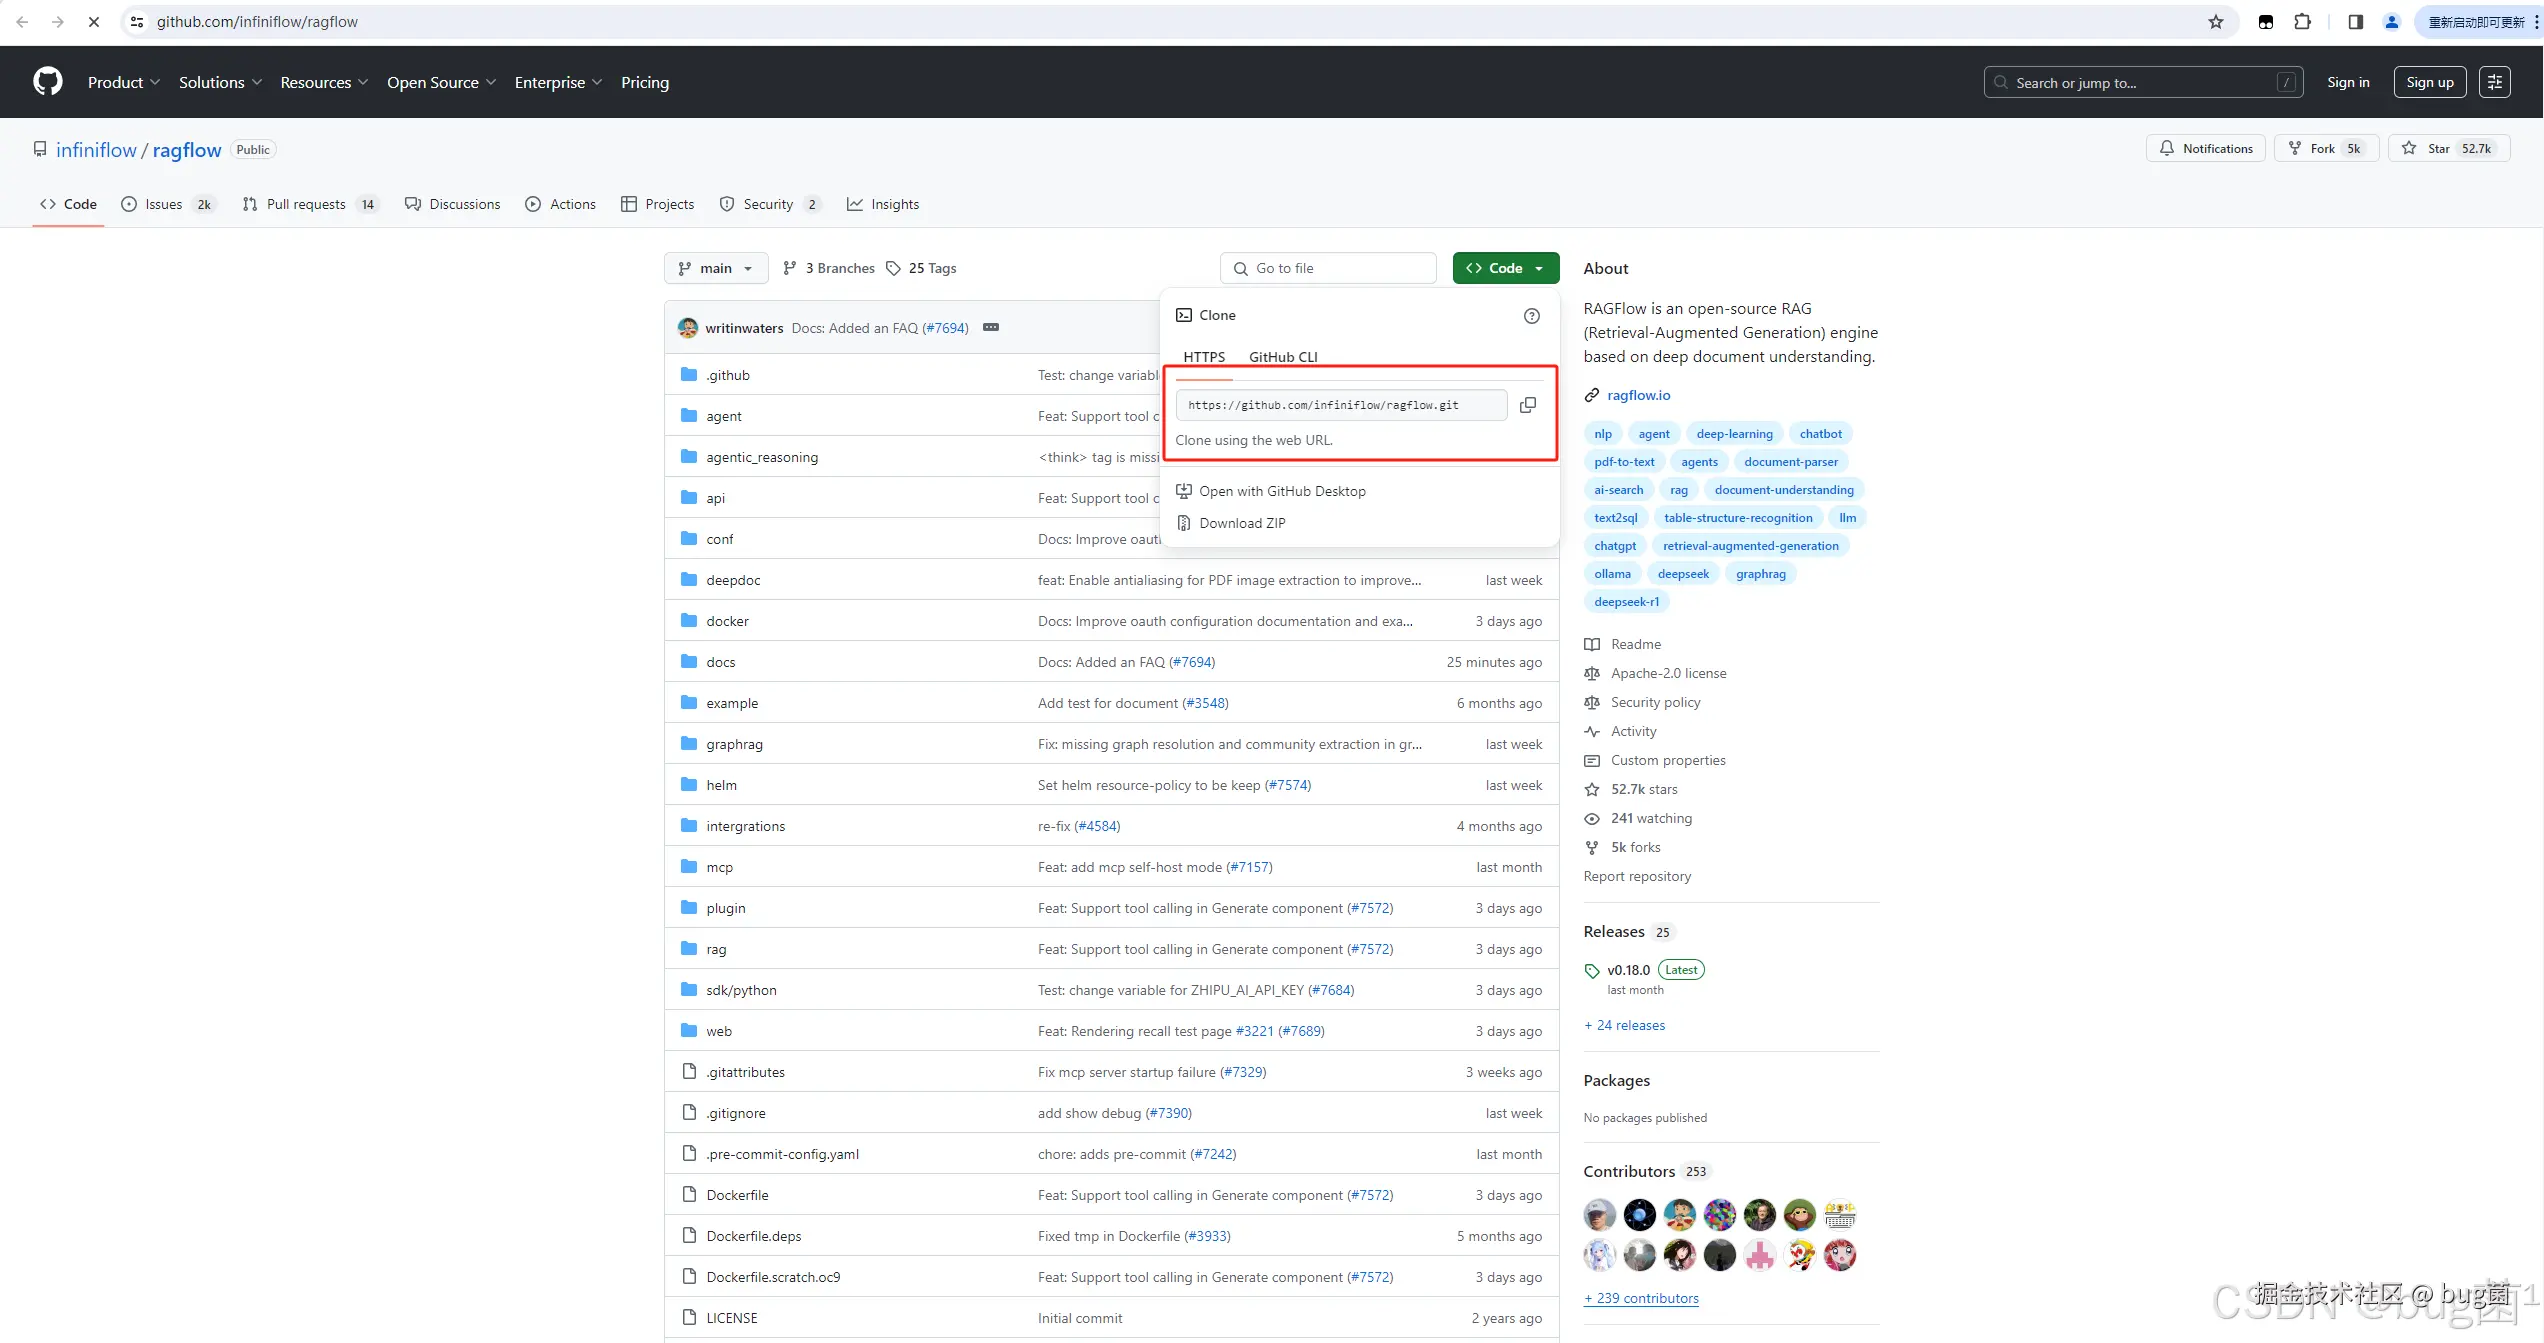The height and width of the screenshot is (1343, 2544).
Task: Click the Clone help question-mark icon
Action: click(1531, 316)
